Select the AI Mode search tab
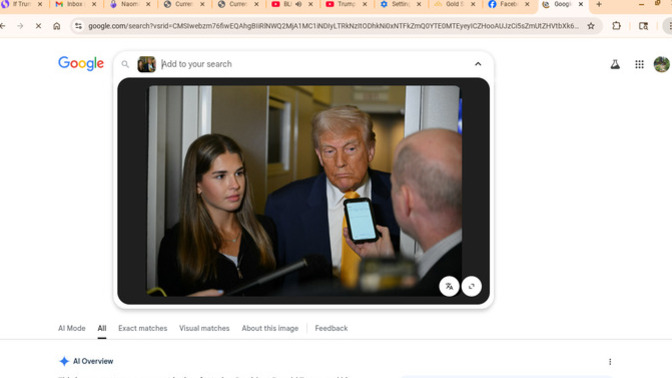 [x=72, y=328]
